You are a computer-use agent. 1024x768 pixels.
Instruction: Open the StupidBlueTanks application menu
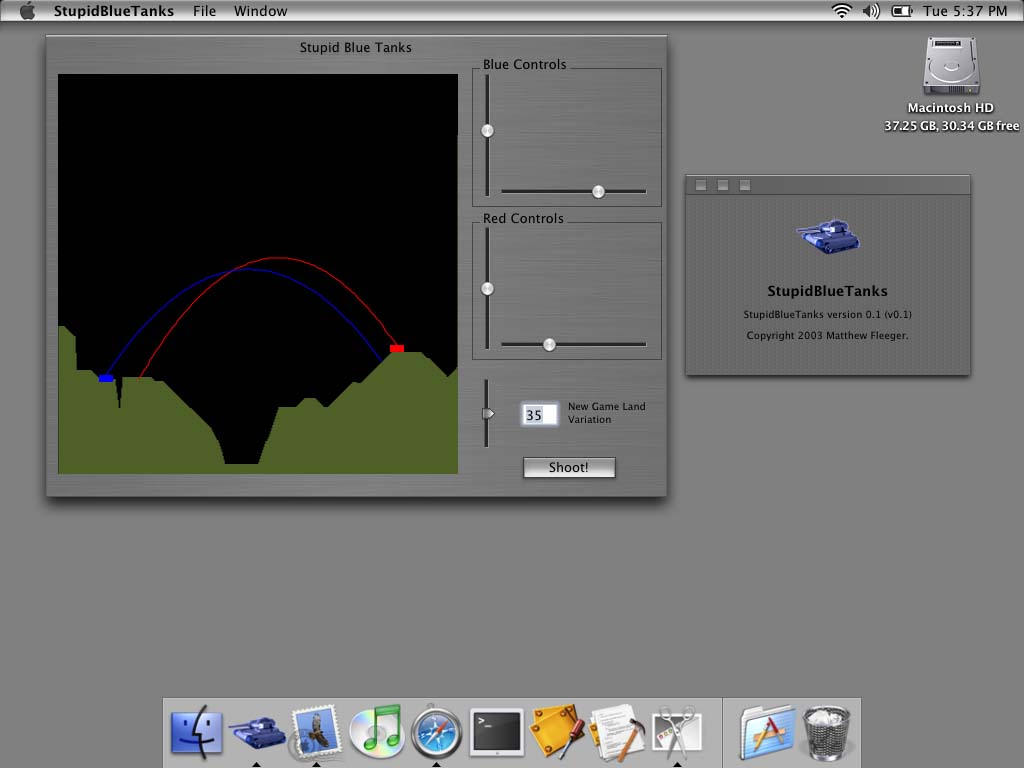114,11
